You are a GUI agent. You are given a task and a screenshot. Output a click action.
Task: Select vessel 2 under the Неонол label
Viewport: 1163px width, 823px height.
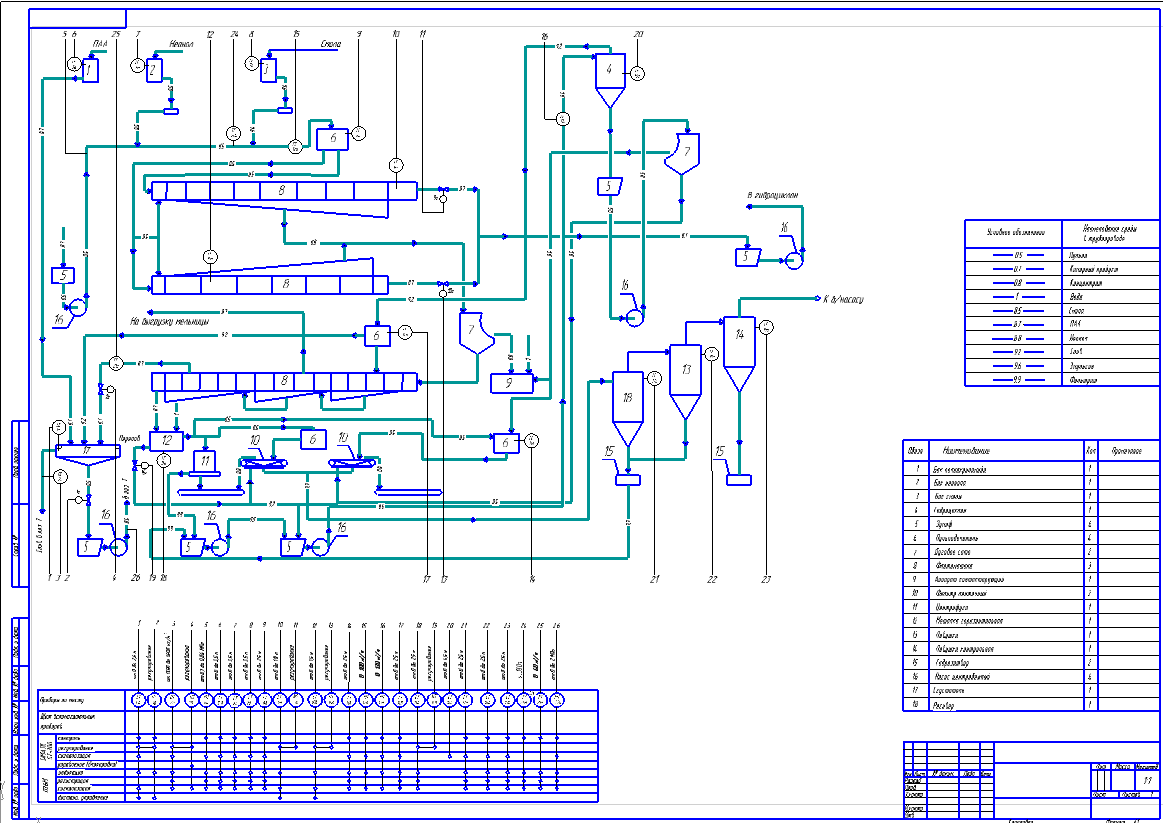[x=154, y=71]
